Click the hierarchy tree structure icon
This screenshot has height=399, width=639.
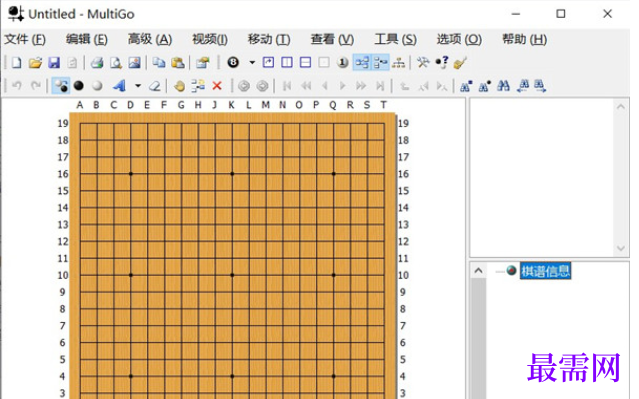(x=398, y=63)
